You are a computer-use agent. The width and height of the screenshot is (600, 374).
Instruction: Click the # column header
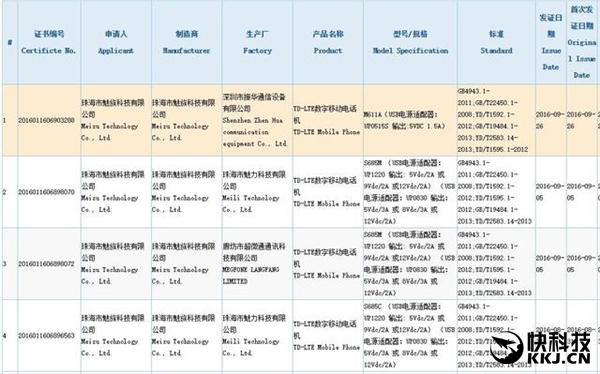point(10,42)
